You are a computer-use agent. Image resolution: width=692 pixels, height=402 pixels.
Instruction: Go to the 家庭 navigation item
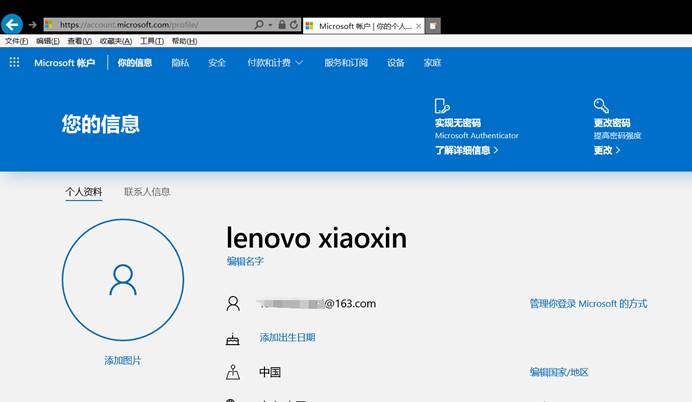[x=432, y=63]
